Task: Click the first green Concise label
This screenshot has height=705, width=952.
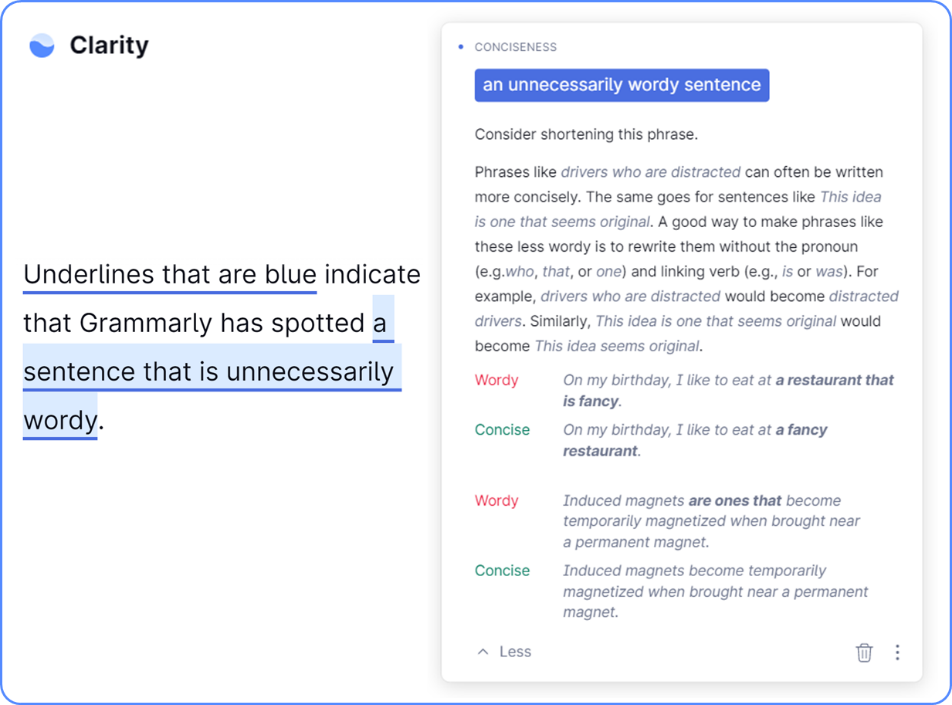Action: pyautogui.click(x=502, y=430)
